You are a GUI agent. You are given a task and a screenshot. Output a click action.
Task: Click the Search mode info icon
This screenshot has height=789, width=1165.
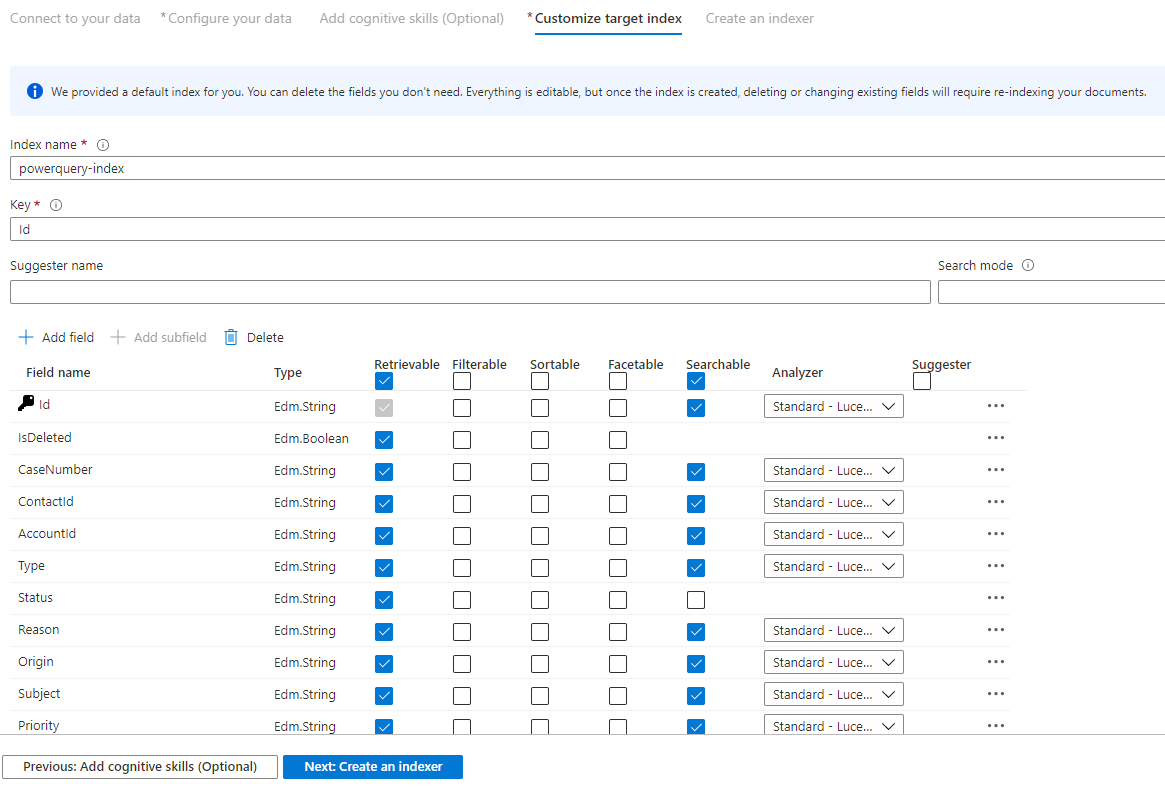[x=1028, y=265]
